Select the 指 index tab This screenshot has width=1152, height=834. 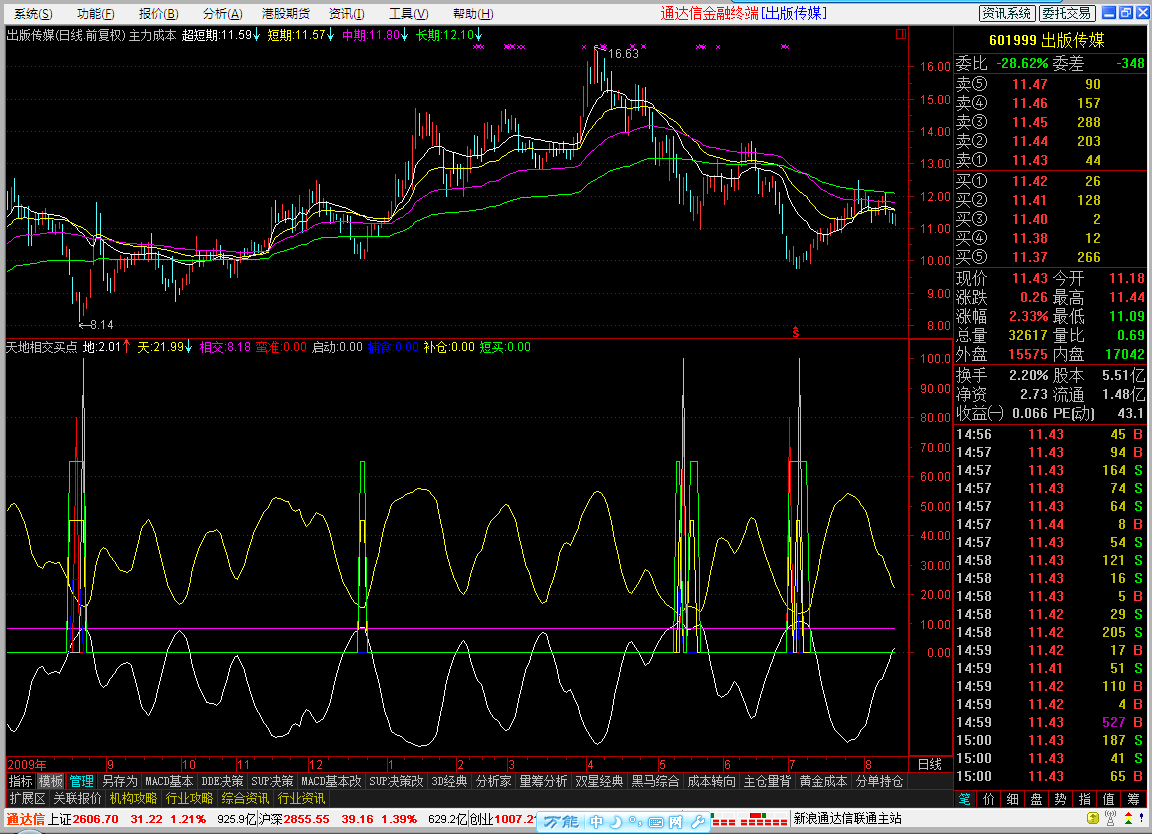(1085, 799)
